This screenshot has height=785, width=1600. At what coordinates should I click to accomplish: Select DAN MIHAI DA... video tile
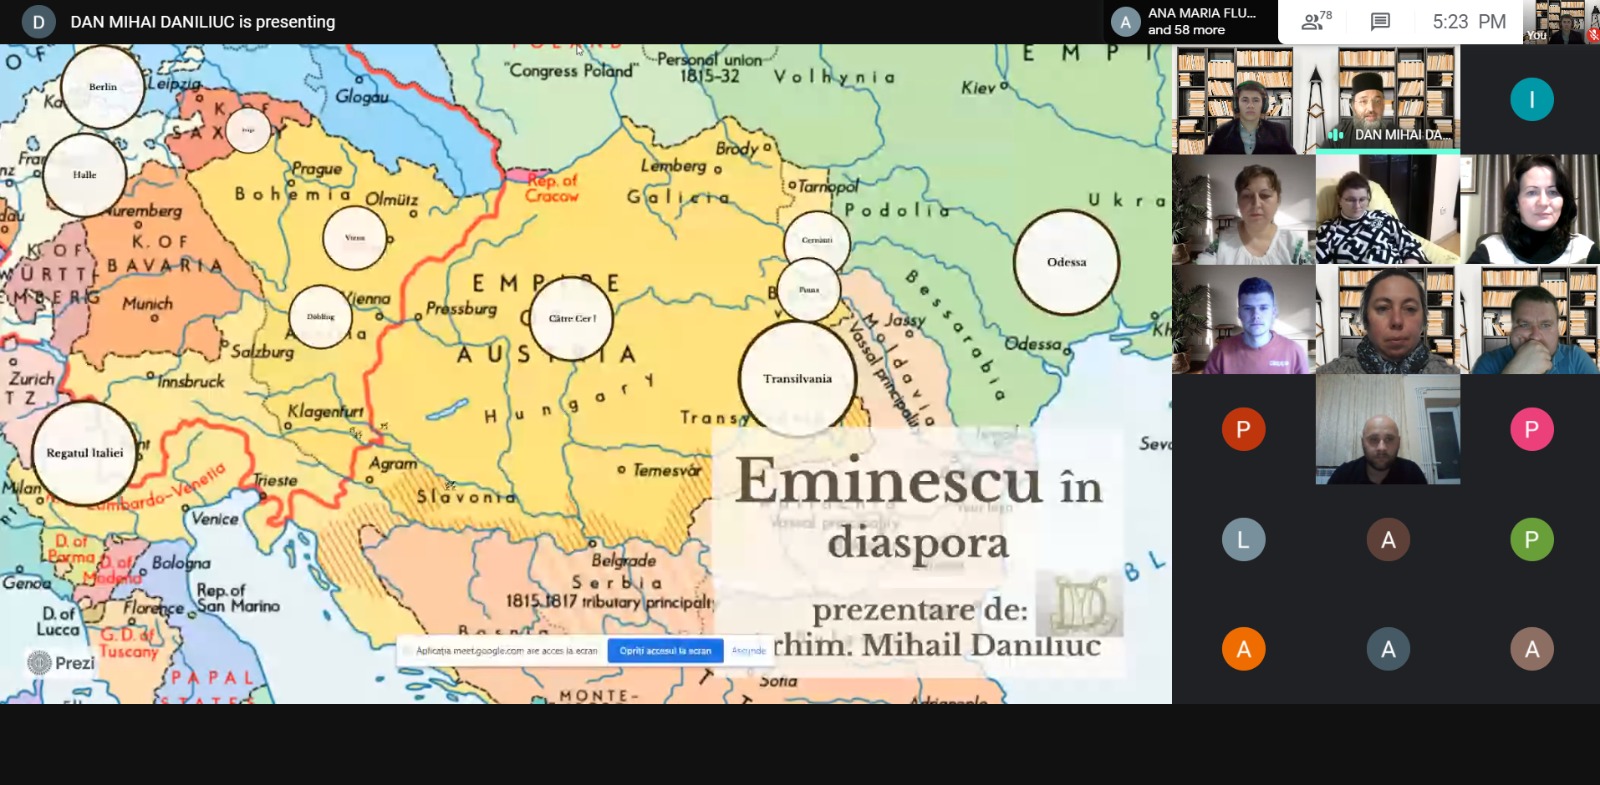point(1387,98)
